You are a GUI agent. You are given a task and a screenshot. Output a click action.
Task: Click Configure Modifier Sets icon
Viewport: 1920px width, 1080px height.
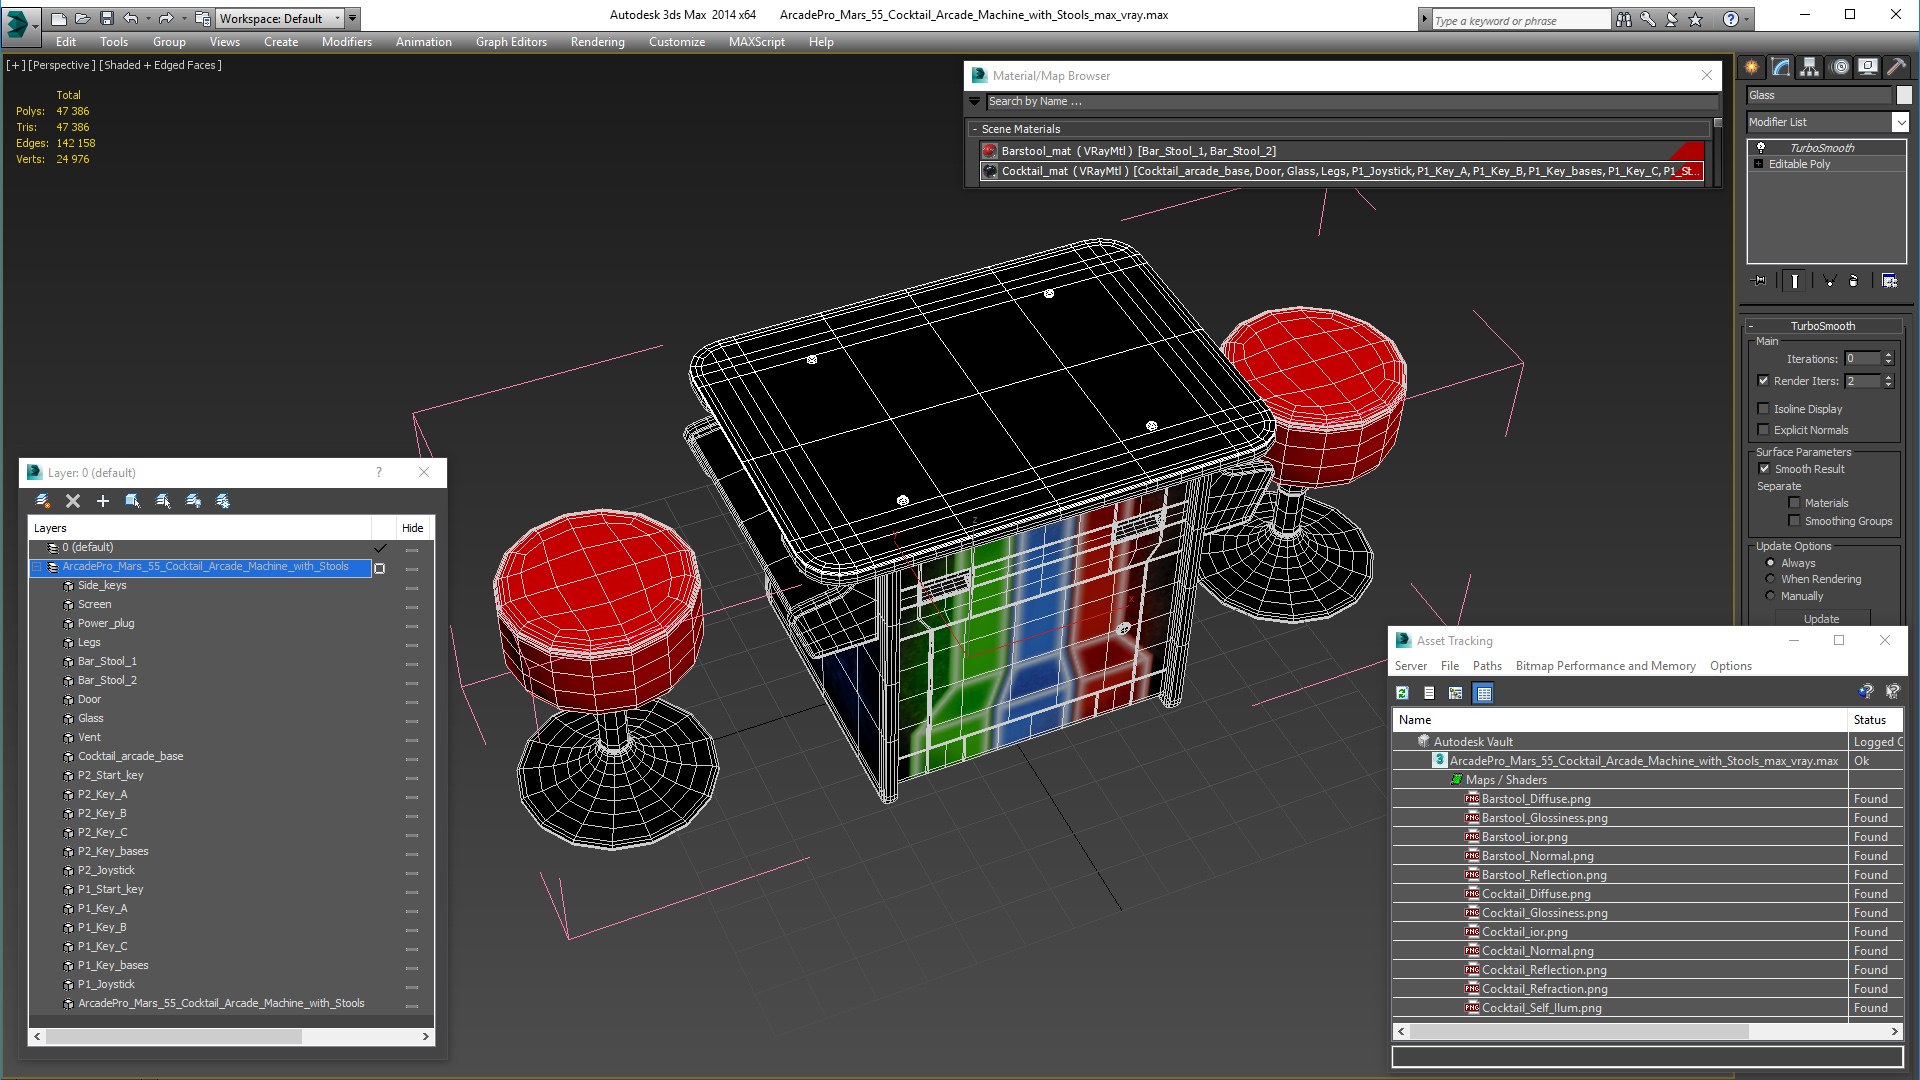[1890, 281]
